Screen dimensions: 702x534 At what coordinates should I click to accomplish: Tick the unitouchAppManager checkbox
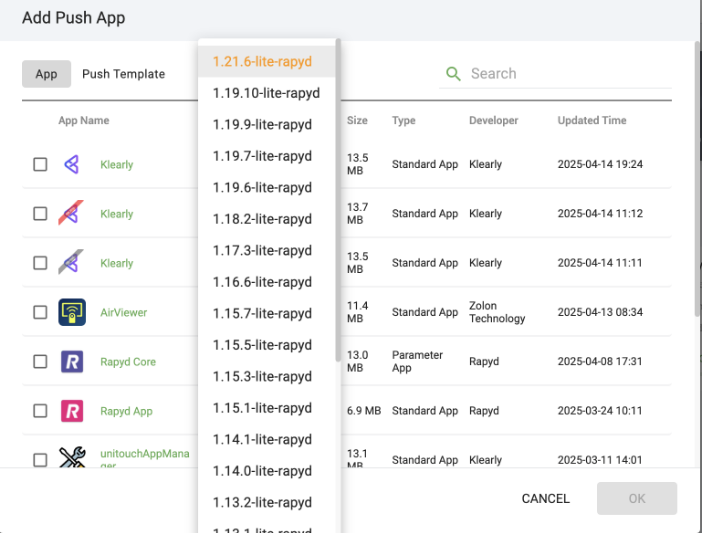coord(40,460)
